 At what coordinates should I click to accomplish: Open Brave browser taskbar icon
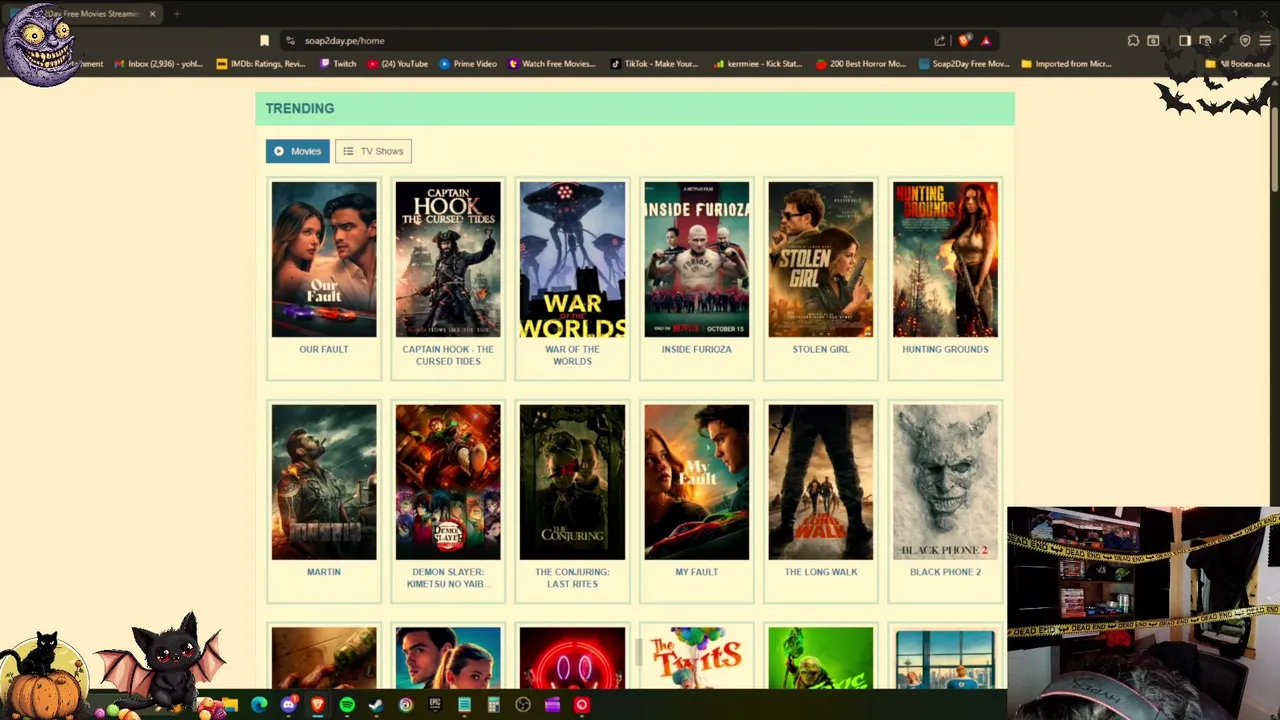(317, 705)
